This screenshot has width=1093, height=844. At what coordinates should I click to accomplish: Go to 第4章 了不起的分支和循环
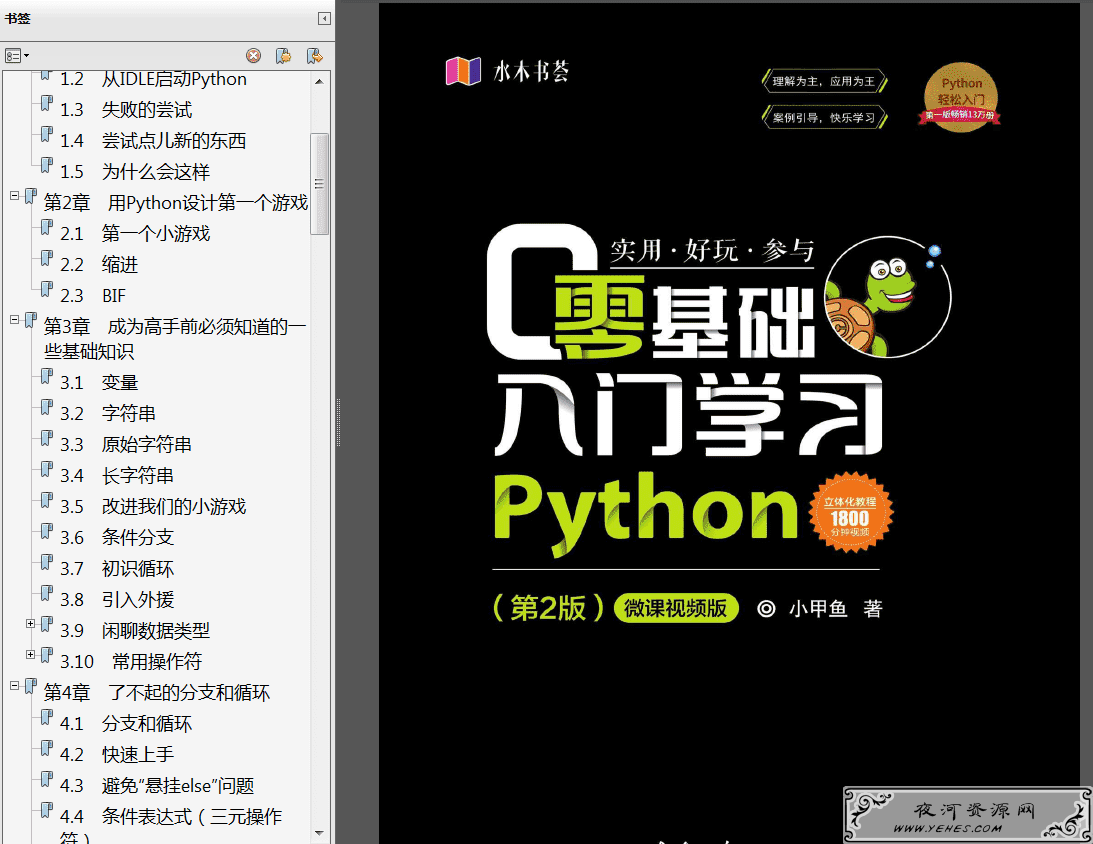[x=157, y=693]
